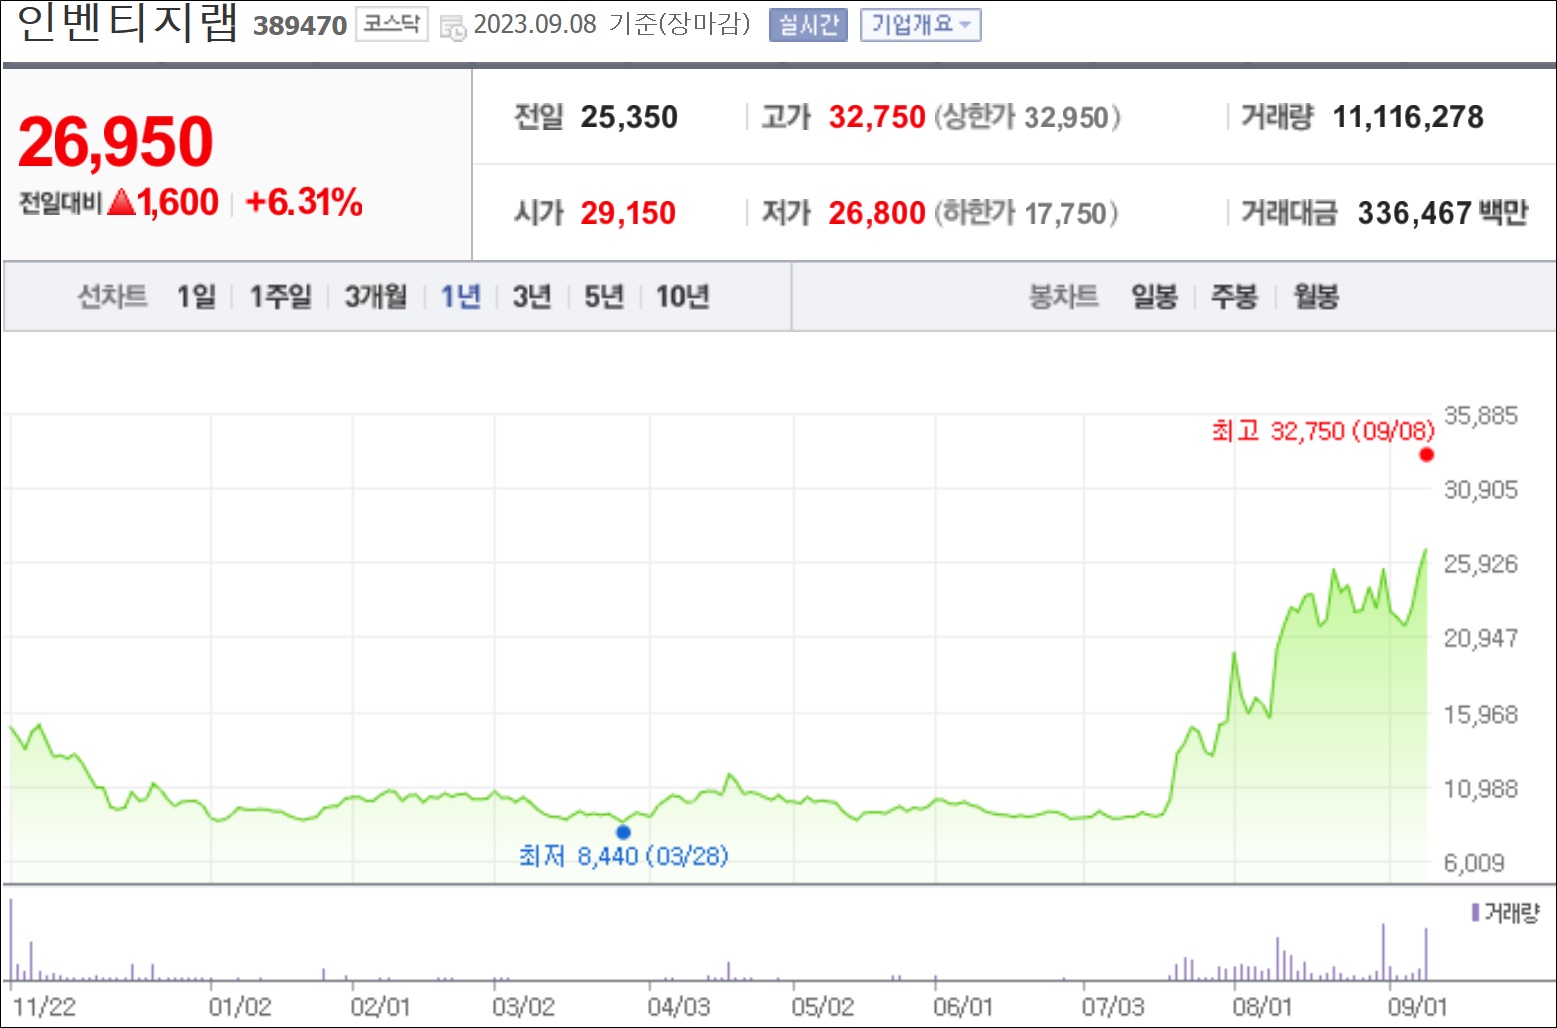Viewport: 1557px width, 1028px height.
Task: Open the 기업개요 dropdown
Action: 921,25
